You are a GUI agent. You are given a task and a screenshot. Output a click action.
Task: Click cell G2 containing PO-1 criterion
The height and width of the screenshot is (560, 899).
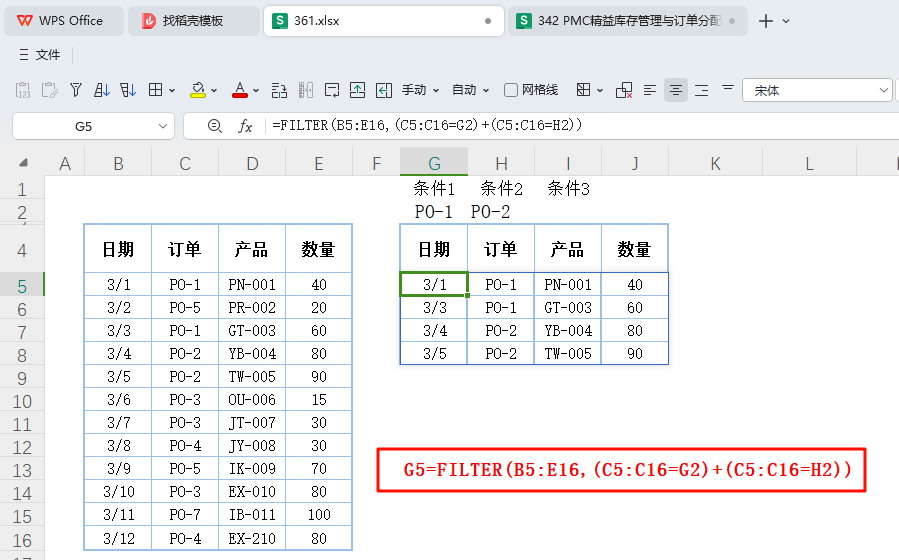pos(434,212)
